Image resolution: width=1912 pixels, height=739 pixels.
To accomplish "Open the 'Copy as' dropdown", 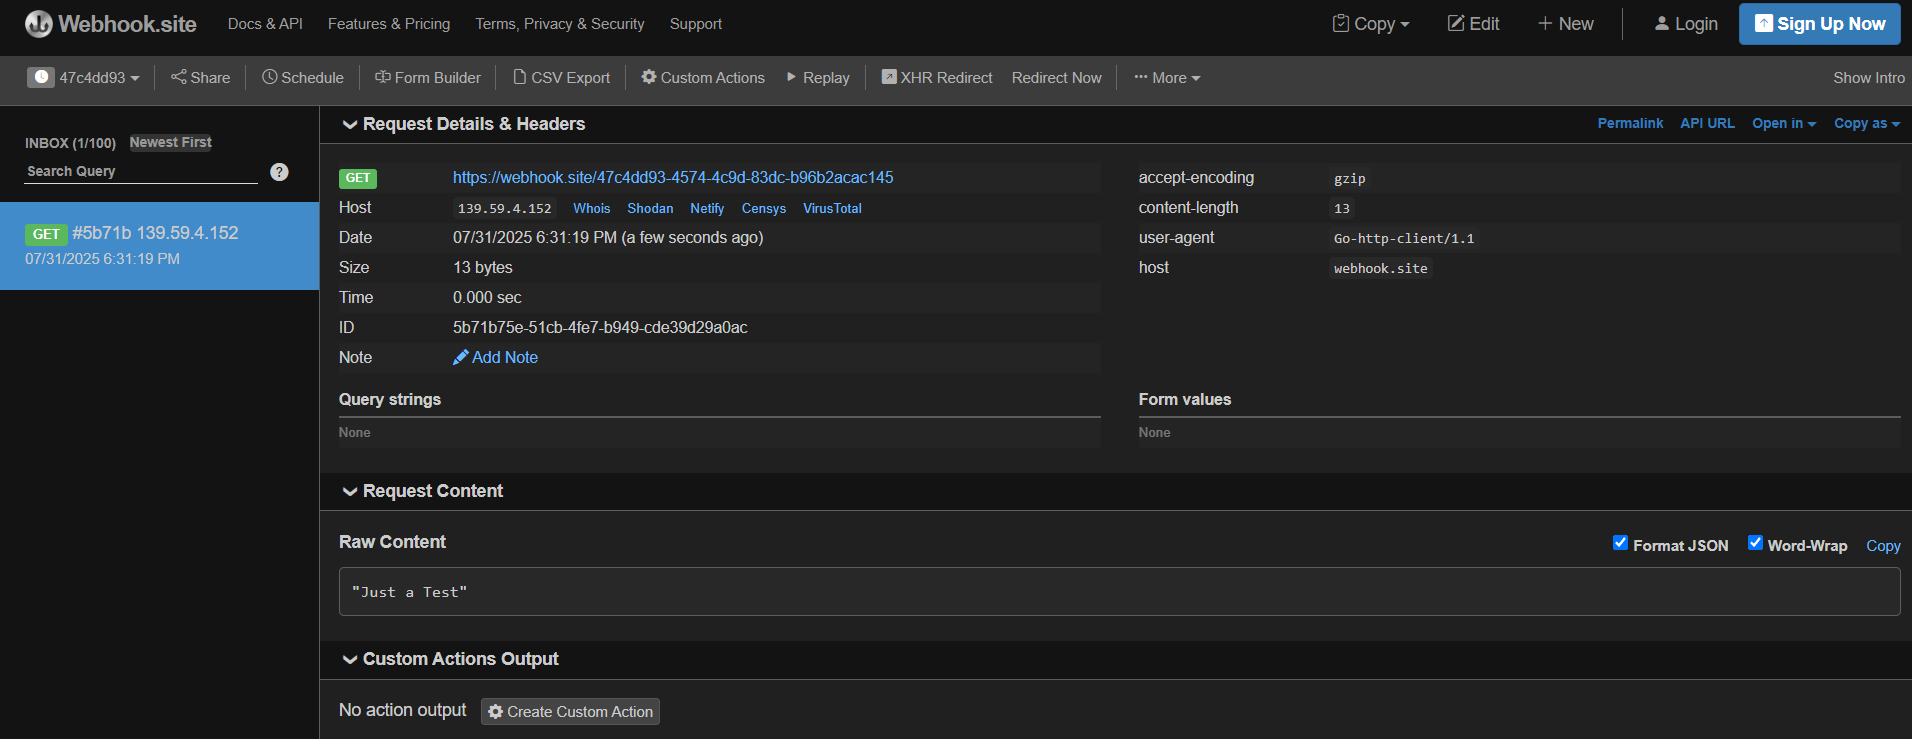I will point(1866,123).
